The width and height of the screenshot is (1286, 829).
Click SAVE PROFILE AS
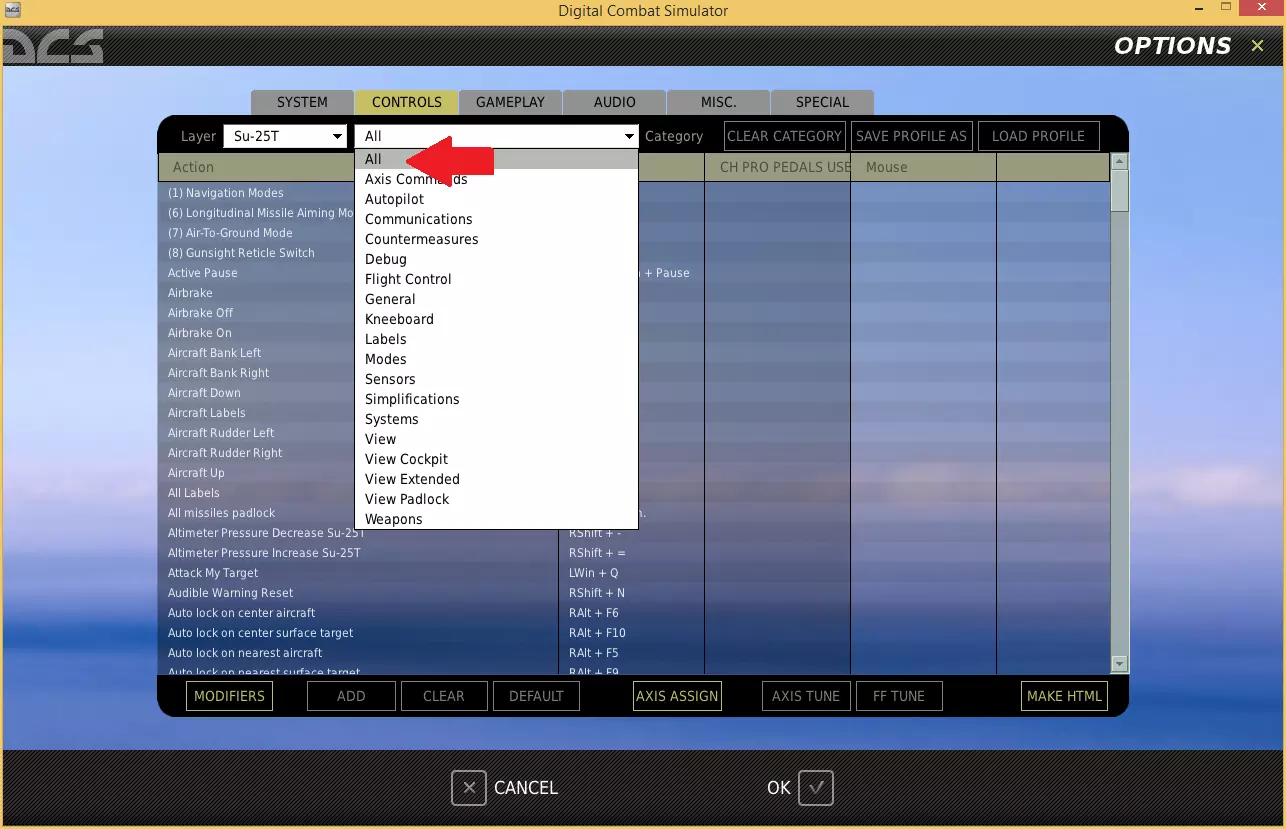[912, 136]
